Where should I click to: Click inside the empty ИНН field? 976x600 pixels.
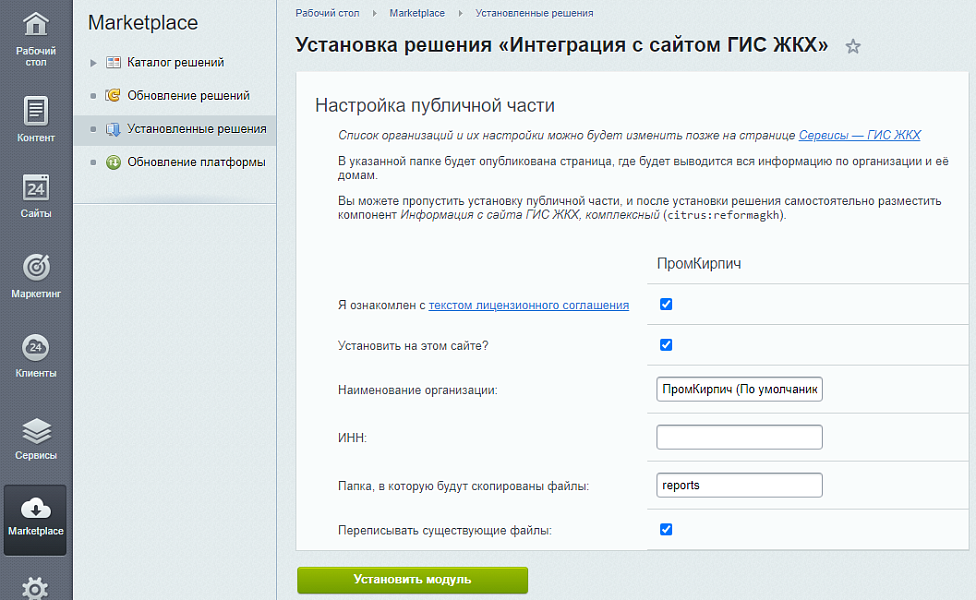pyautogui.click(x=739, y=437)
